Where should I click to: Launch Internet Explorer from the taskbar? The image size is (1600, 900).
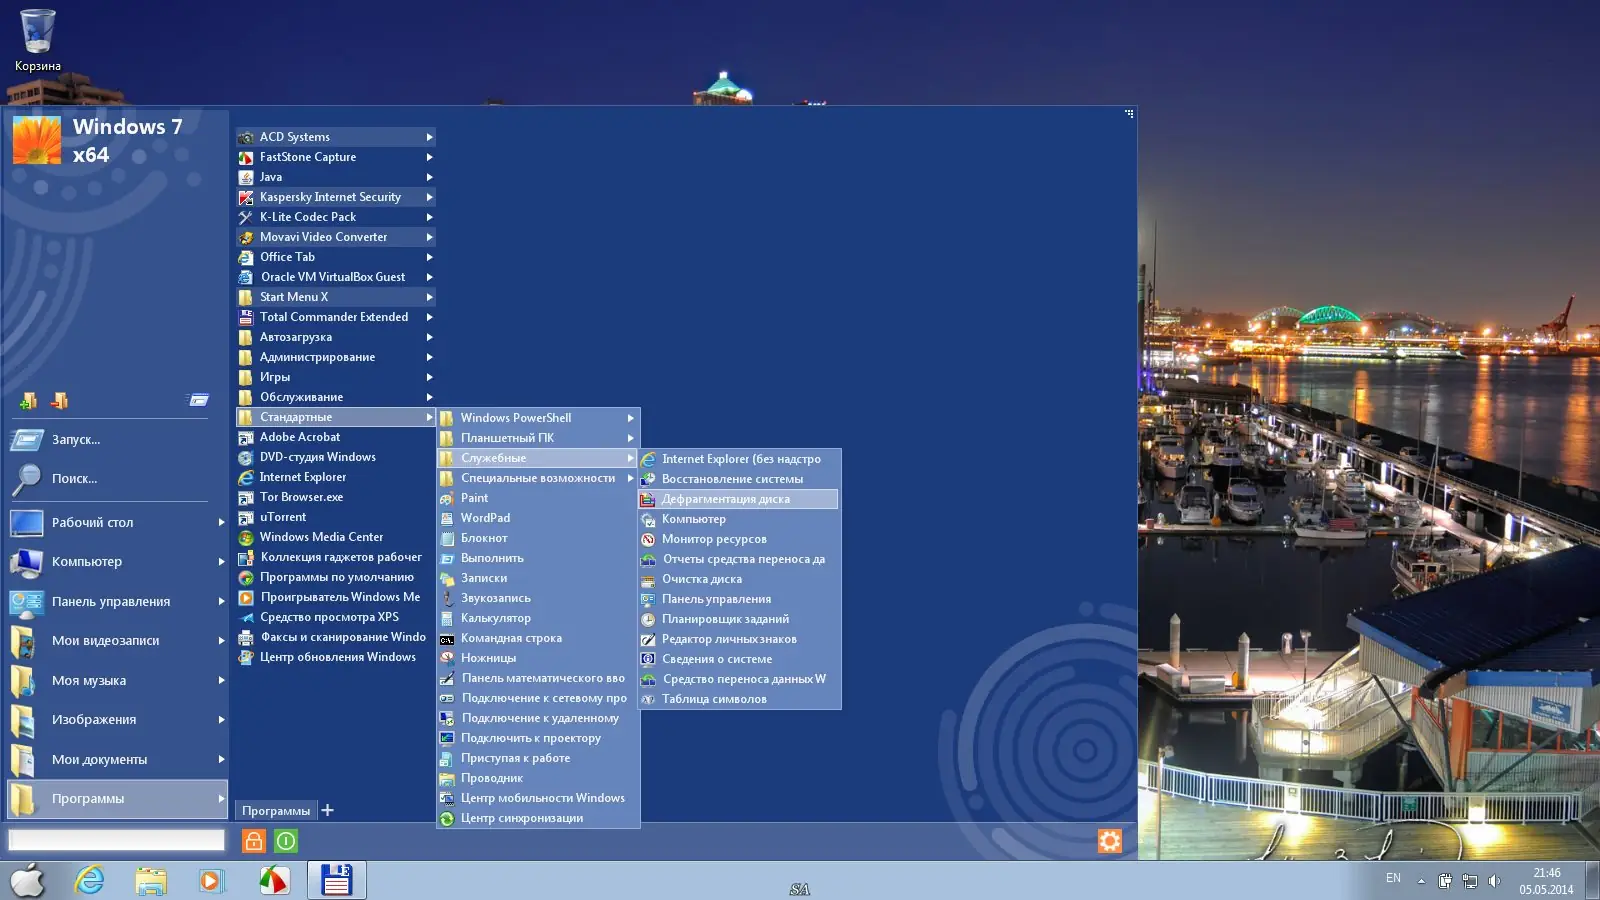coord(90,880)
